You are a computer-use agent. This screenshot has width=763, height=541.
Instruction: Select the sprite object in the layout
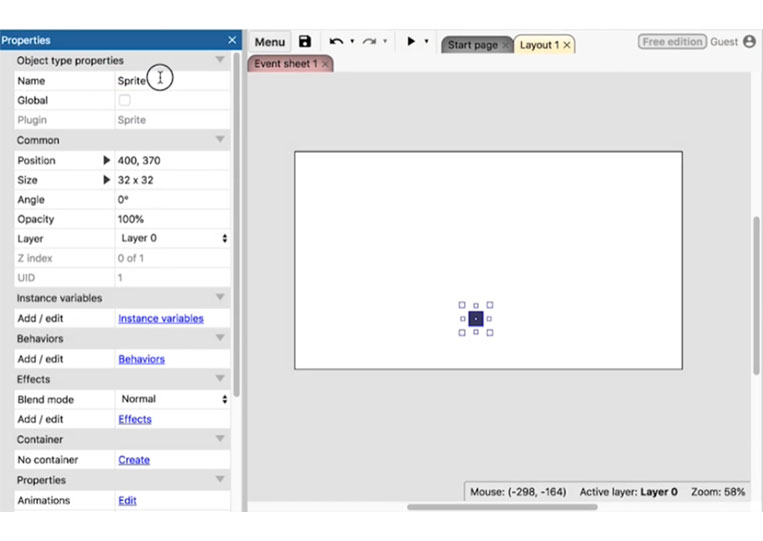click(x=476, y=319)
